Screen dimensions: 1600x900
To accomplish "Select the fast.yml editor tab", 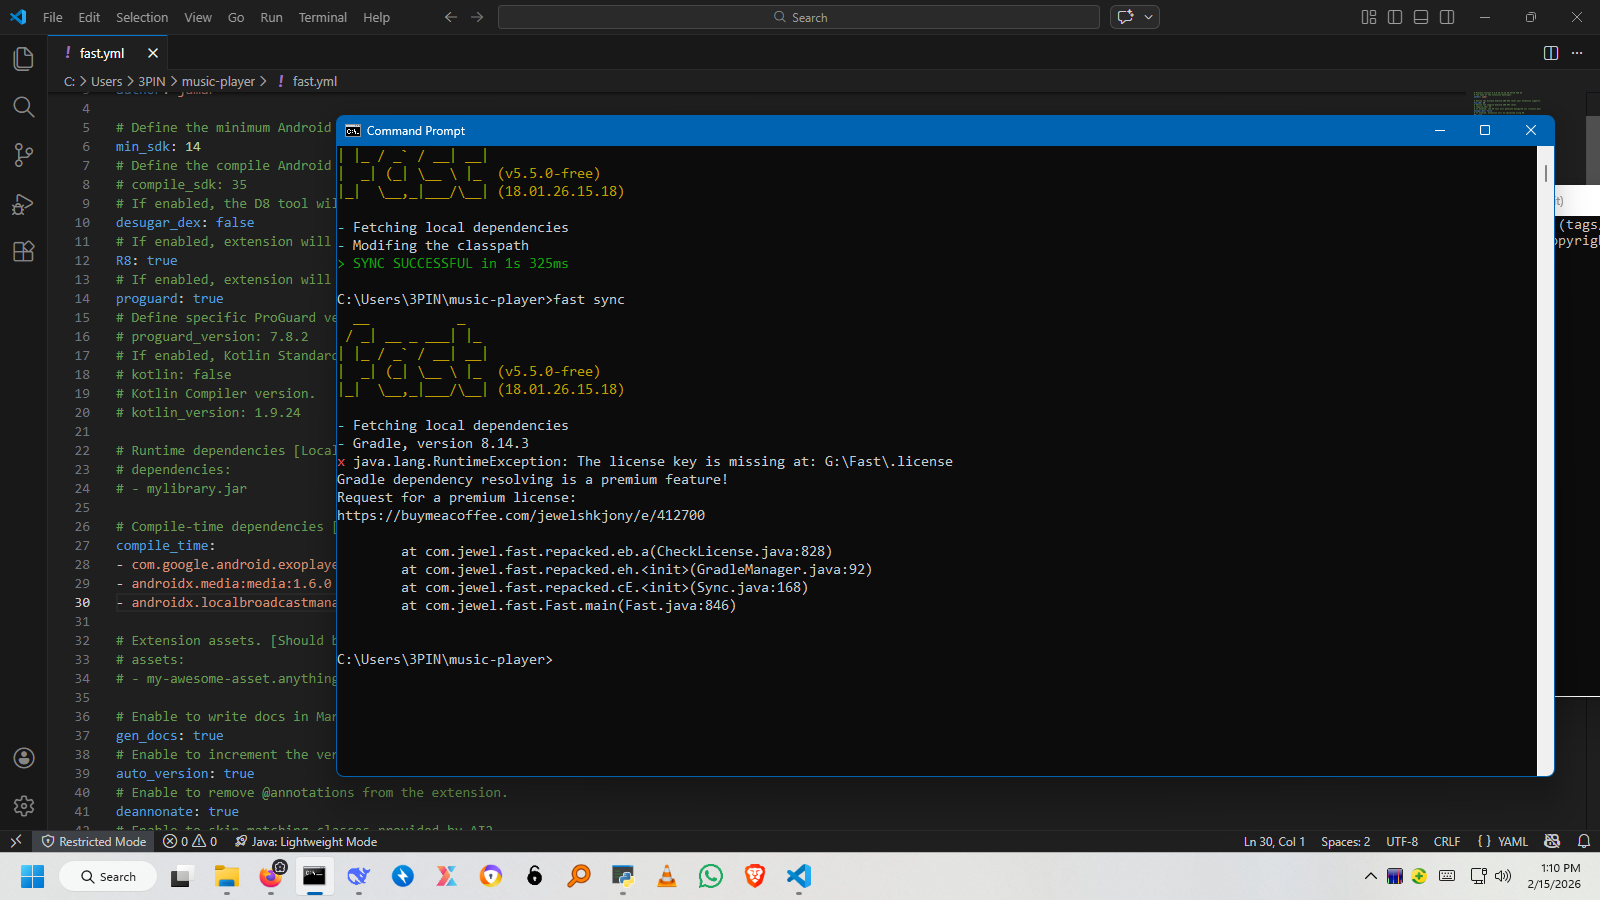I will 102,53.
